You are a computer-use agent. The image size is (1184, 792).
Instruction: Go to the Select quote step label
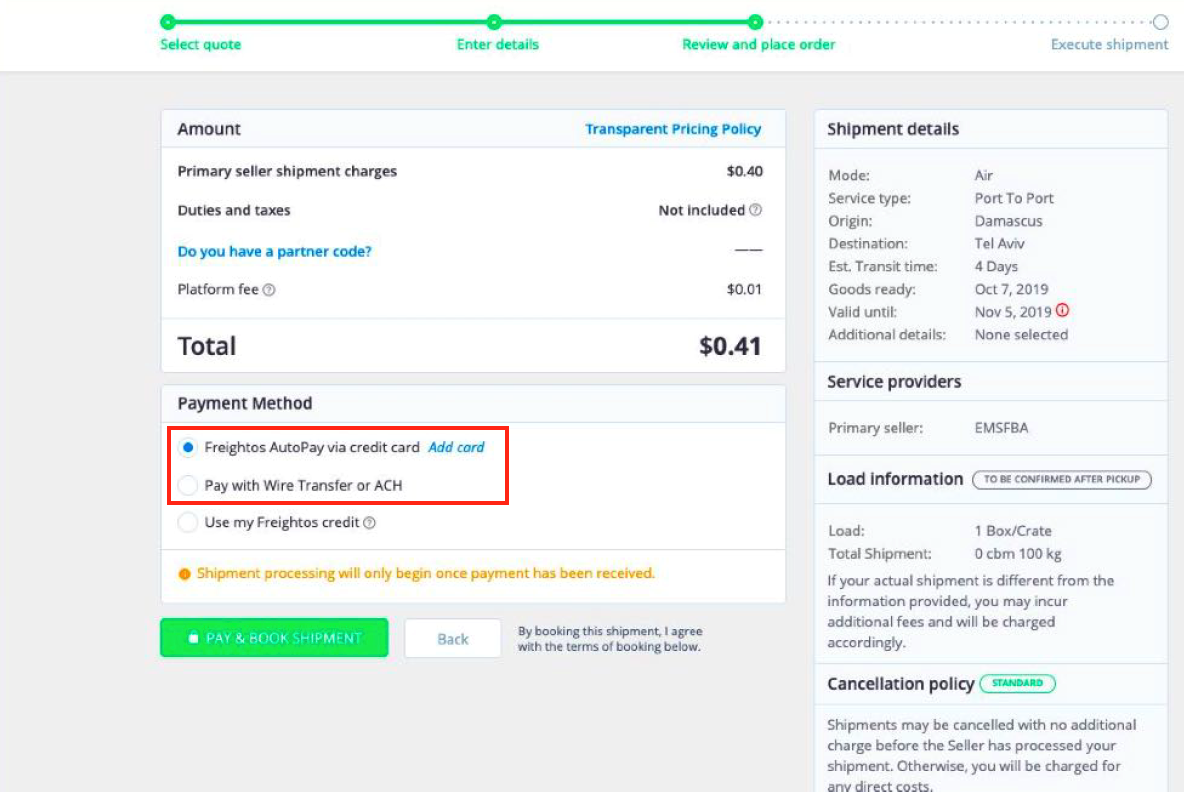pyautogui.click(x=200, y=45)
